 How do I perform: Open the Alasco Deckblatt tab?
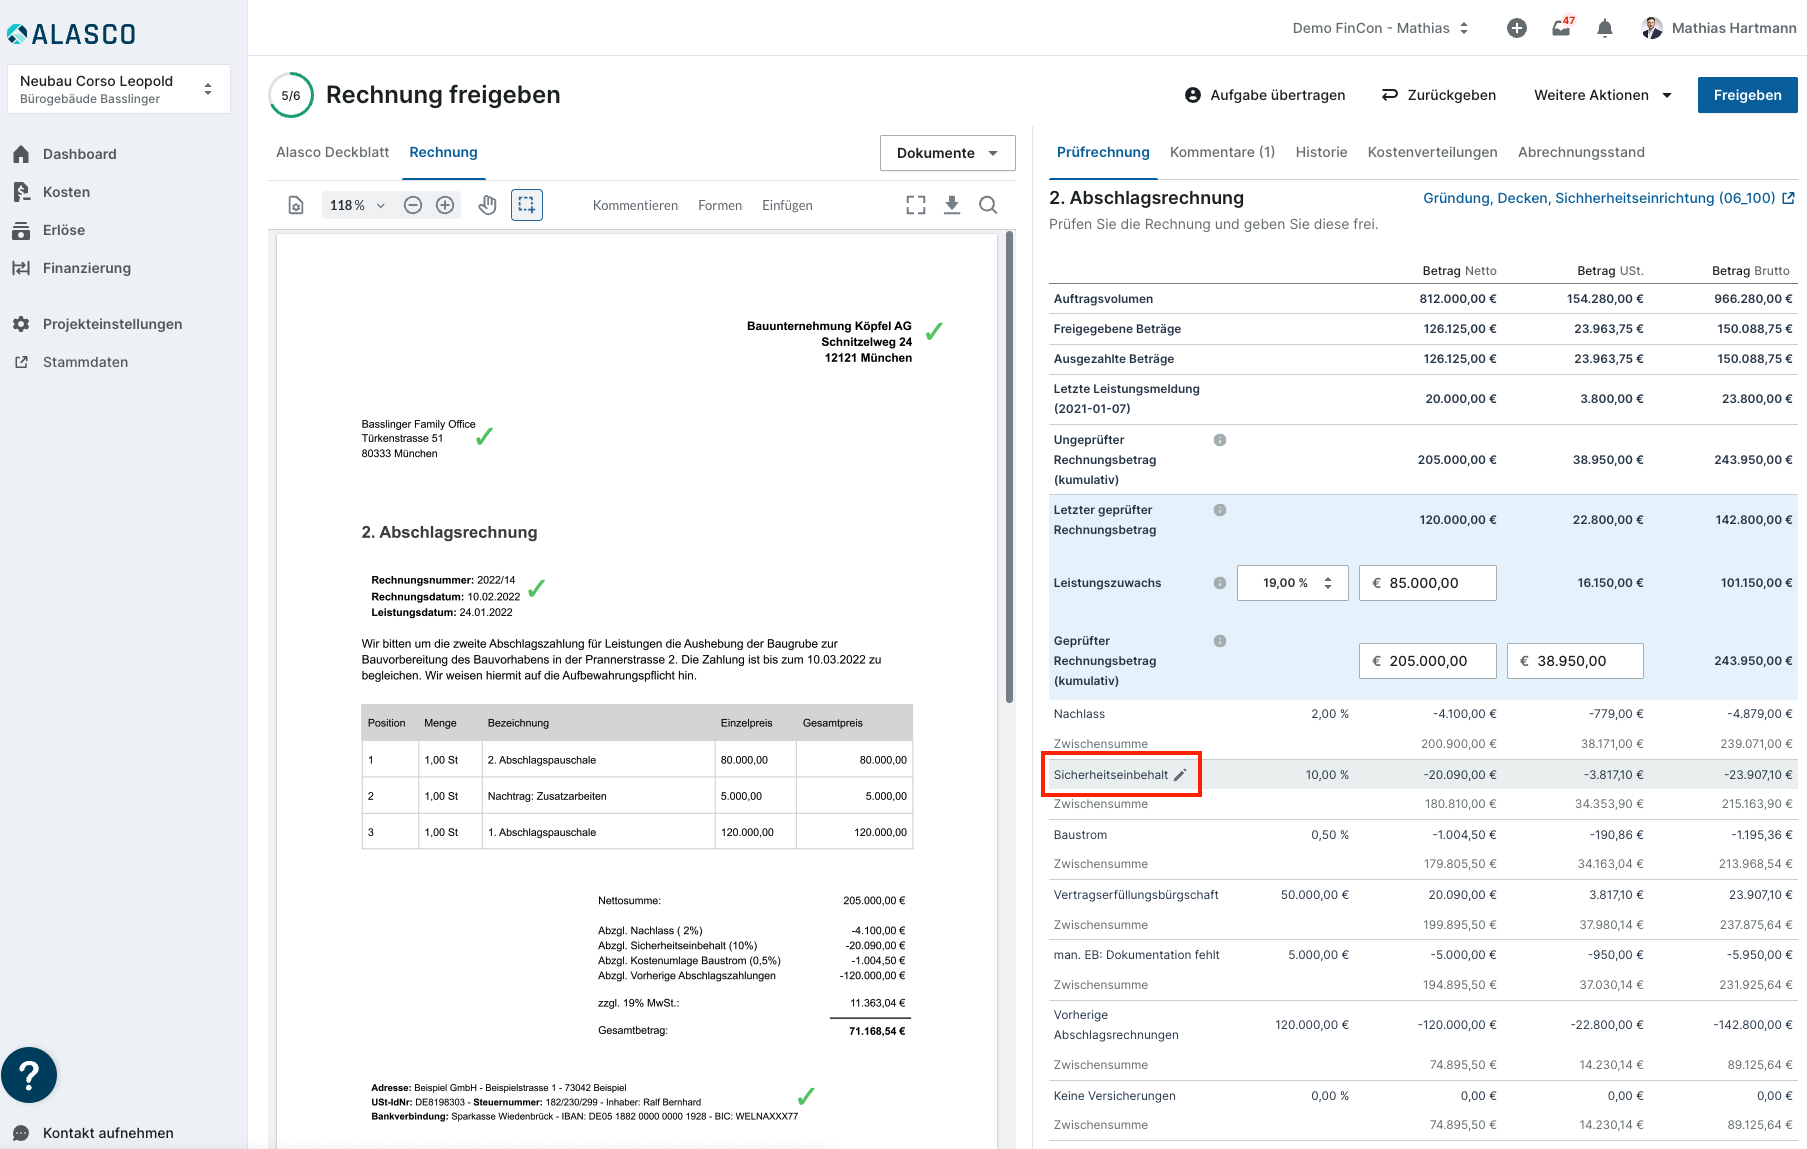(x=332, y=152)
